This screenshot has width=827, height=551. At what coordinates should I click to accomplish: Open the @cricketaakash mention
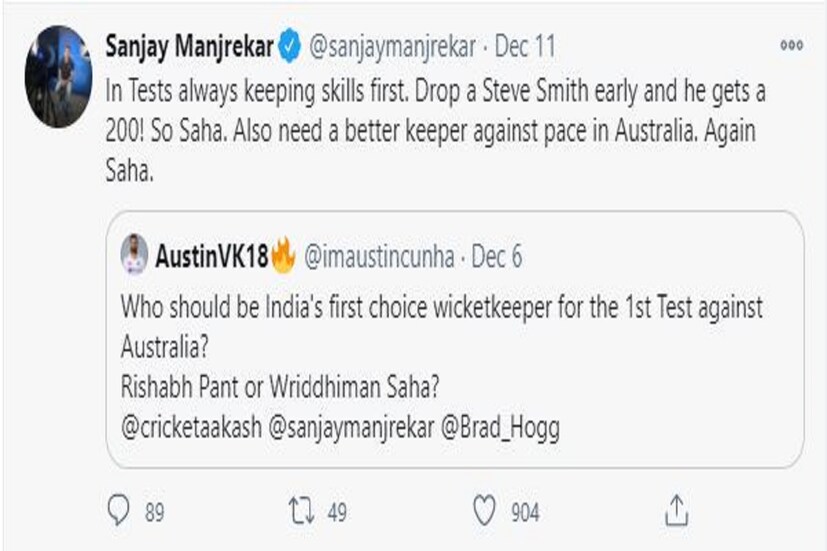coord(189,428)
